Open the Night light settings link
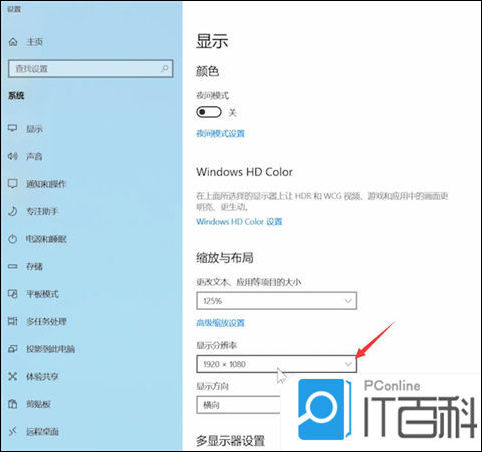 (220, 134)
